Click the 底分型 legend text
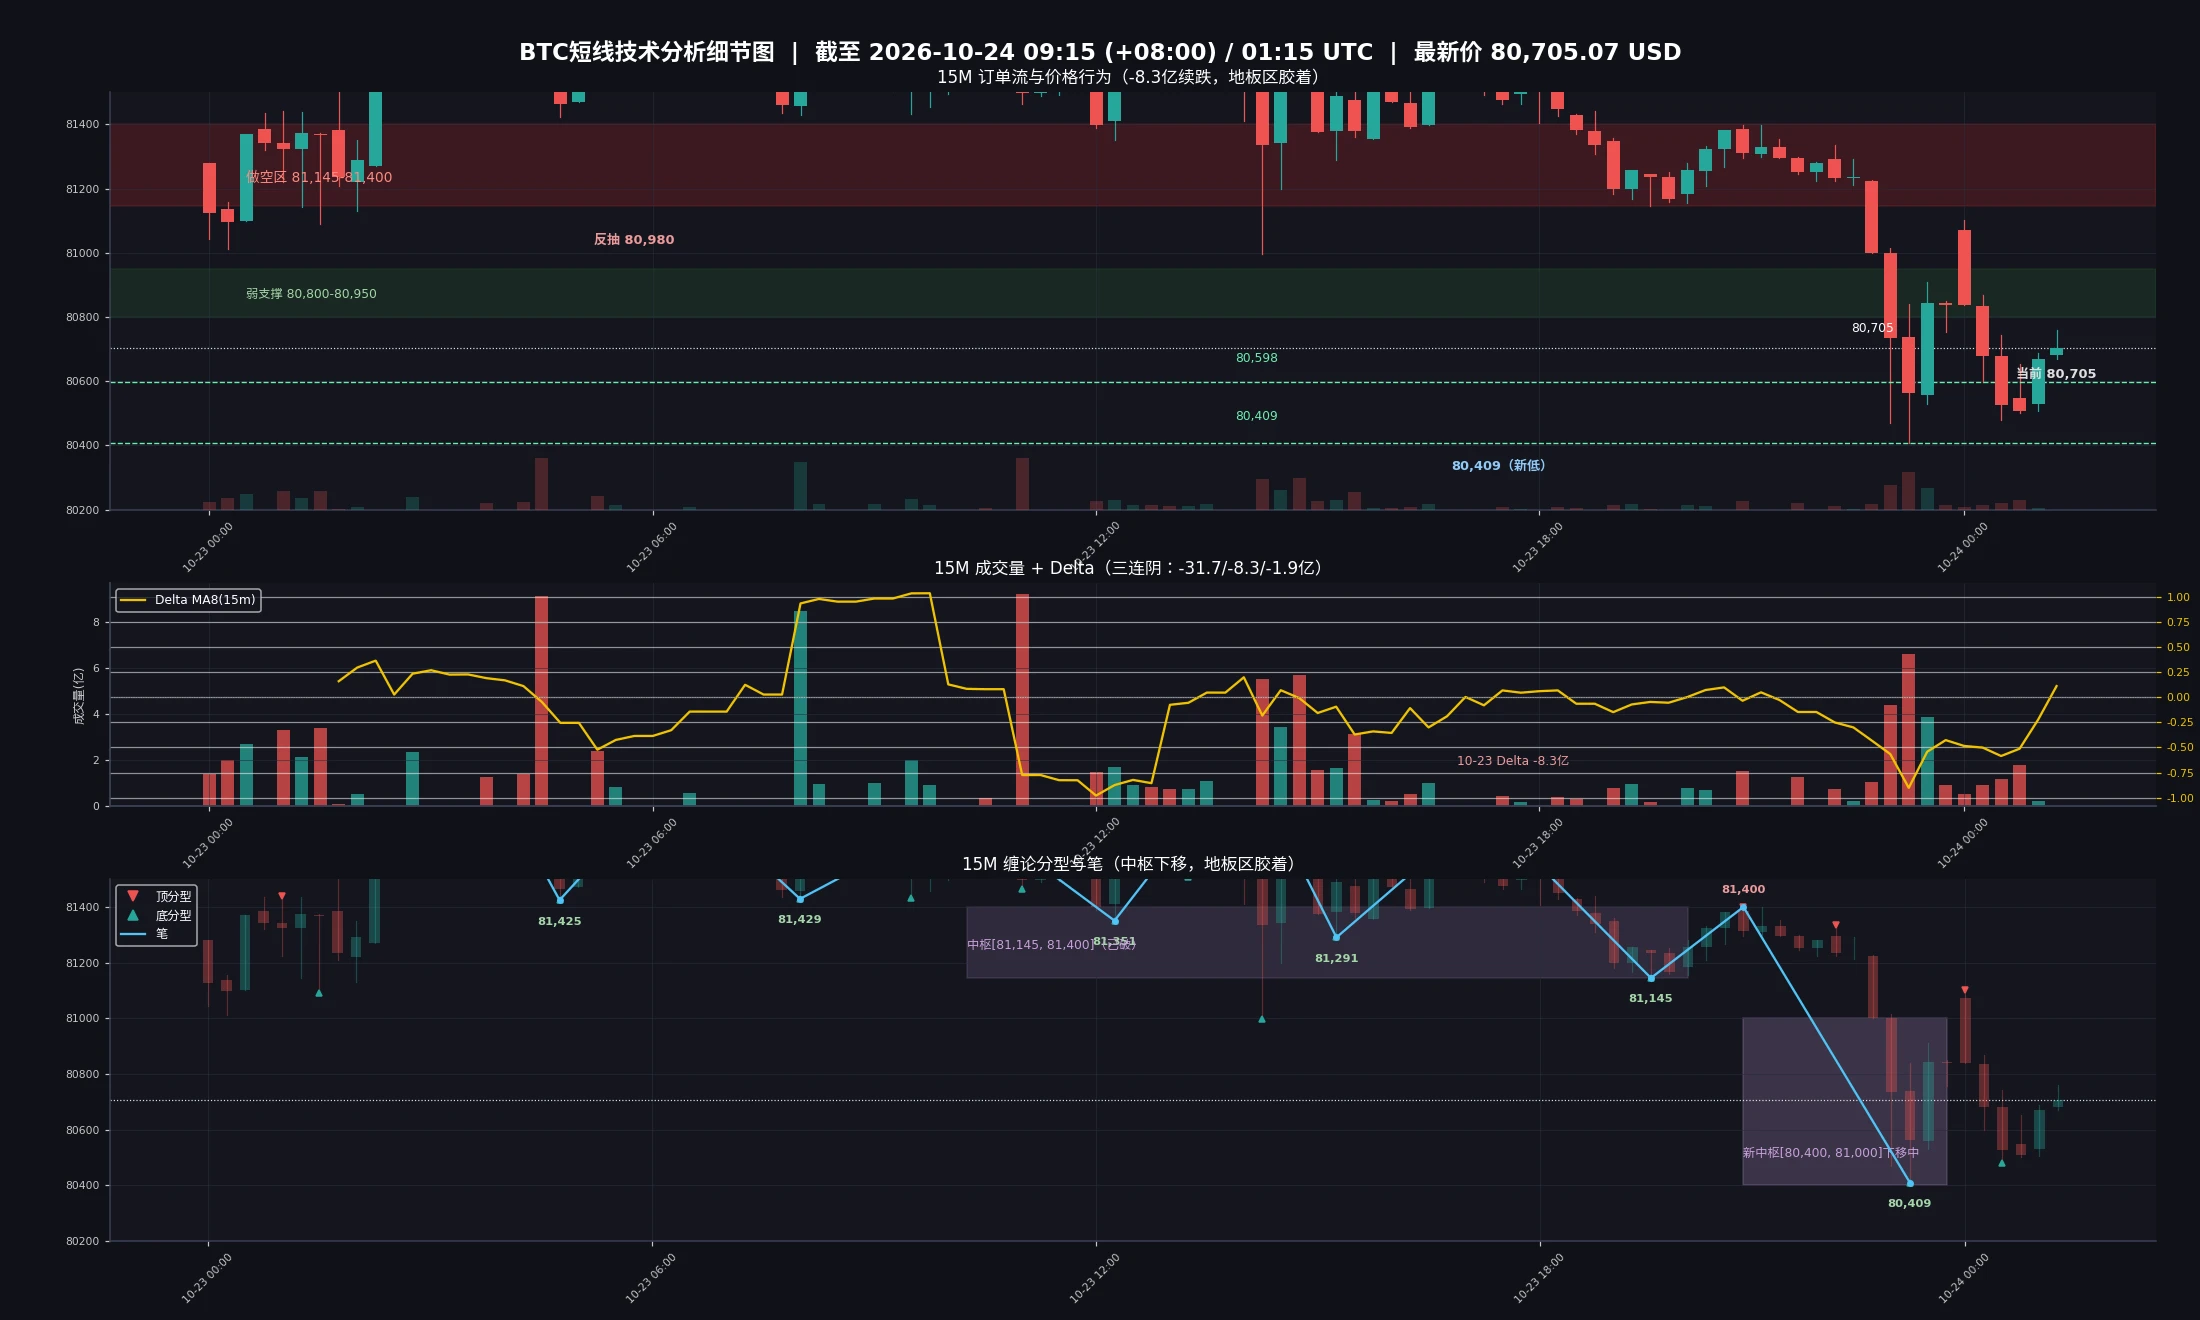 click(x=174, y=916)
